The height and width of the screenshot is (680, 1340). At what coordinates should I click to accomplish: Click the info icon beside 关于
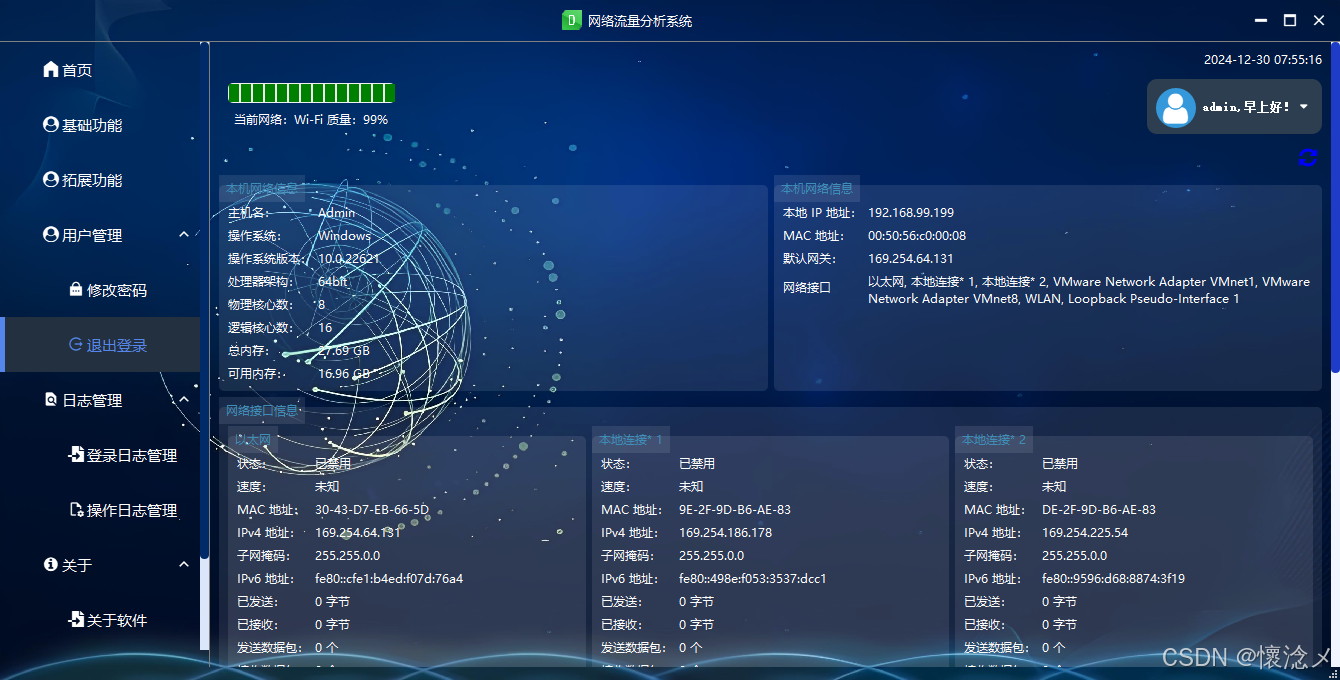point(51,565)
